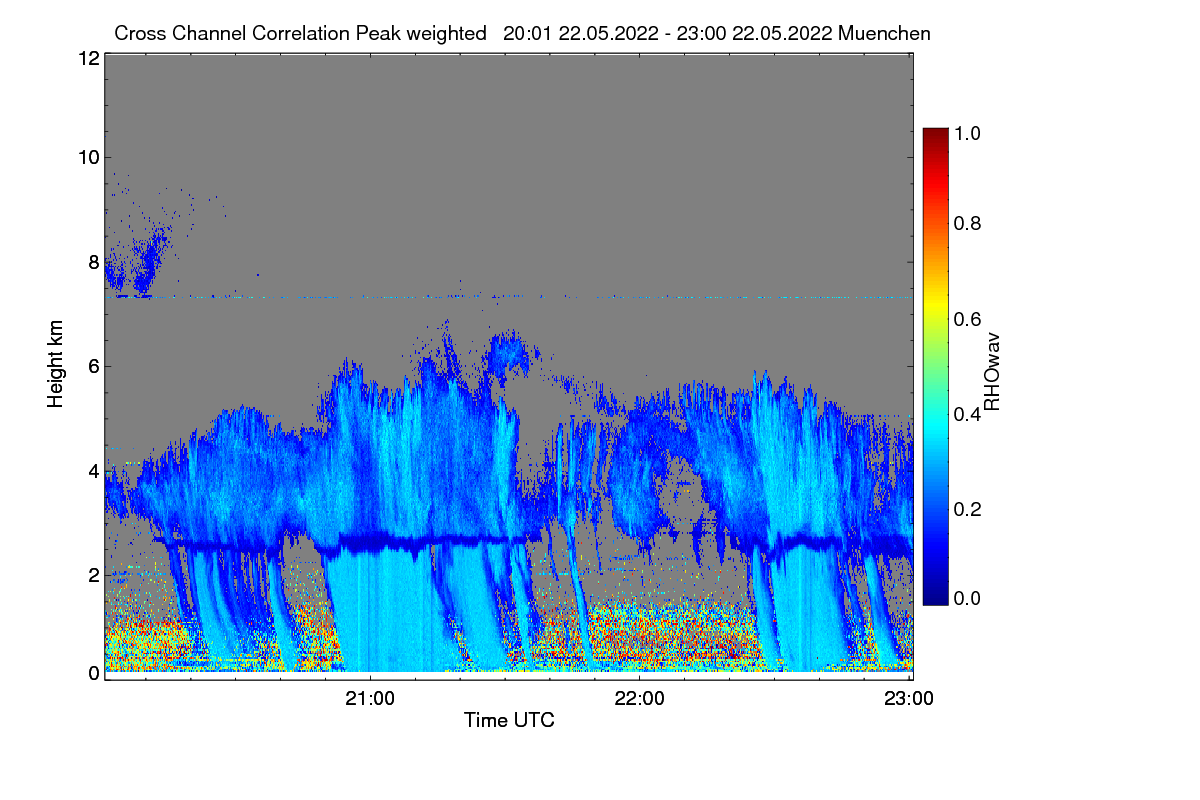
Task: Click the colorbar value '0.4'
Action: (968, 414)
